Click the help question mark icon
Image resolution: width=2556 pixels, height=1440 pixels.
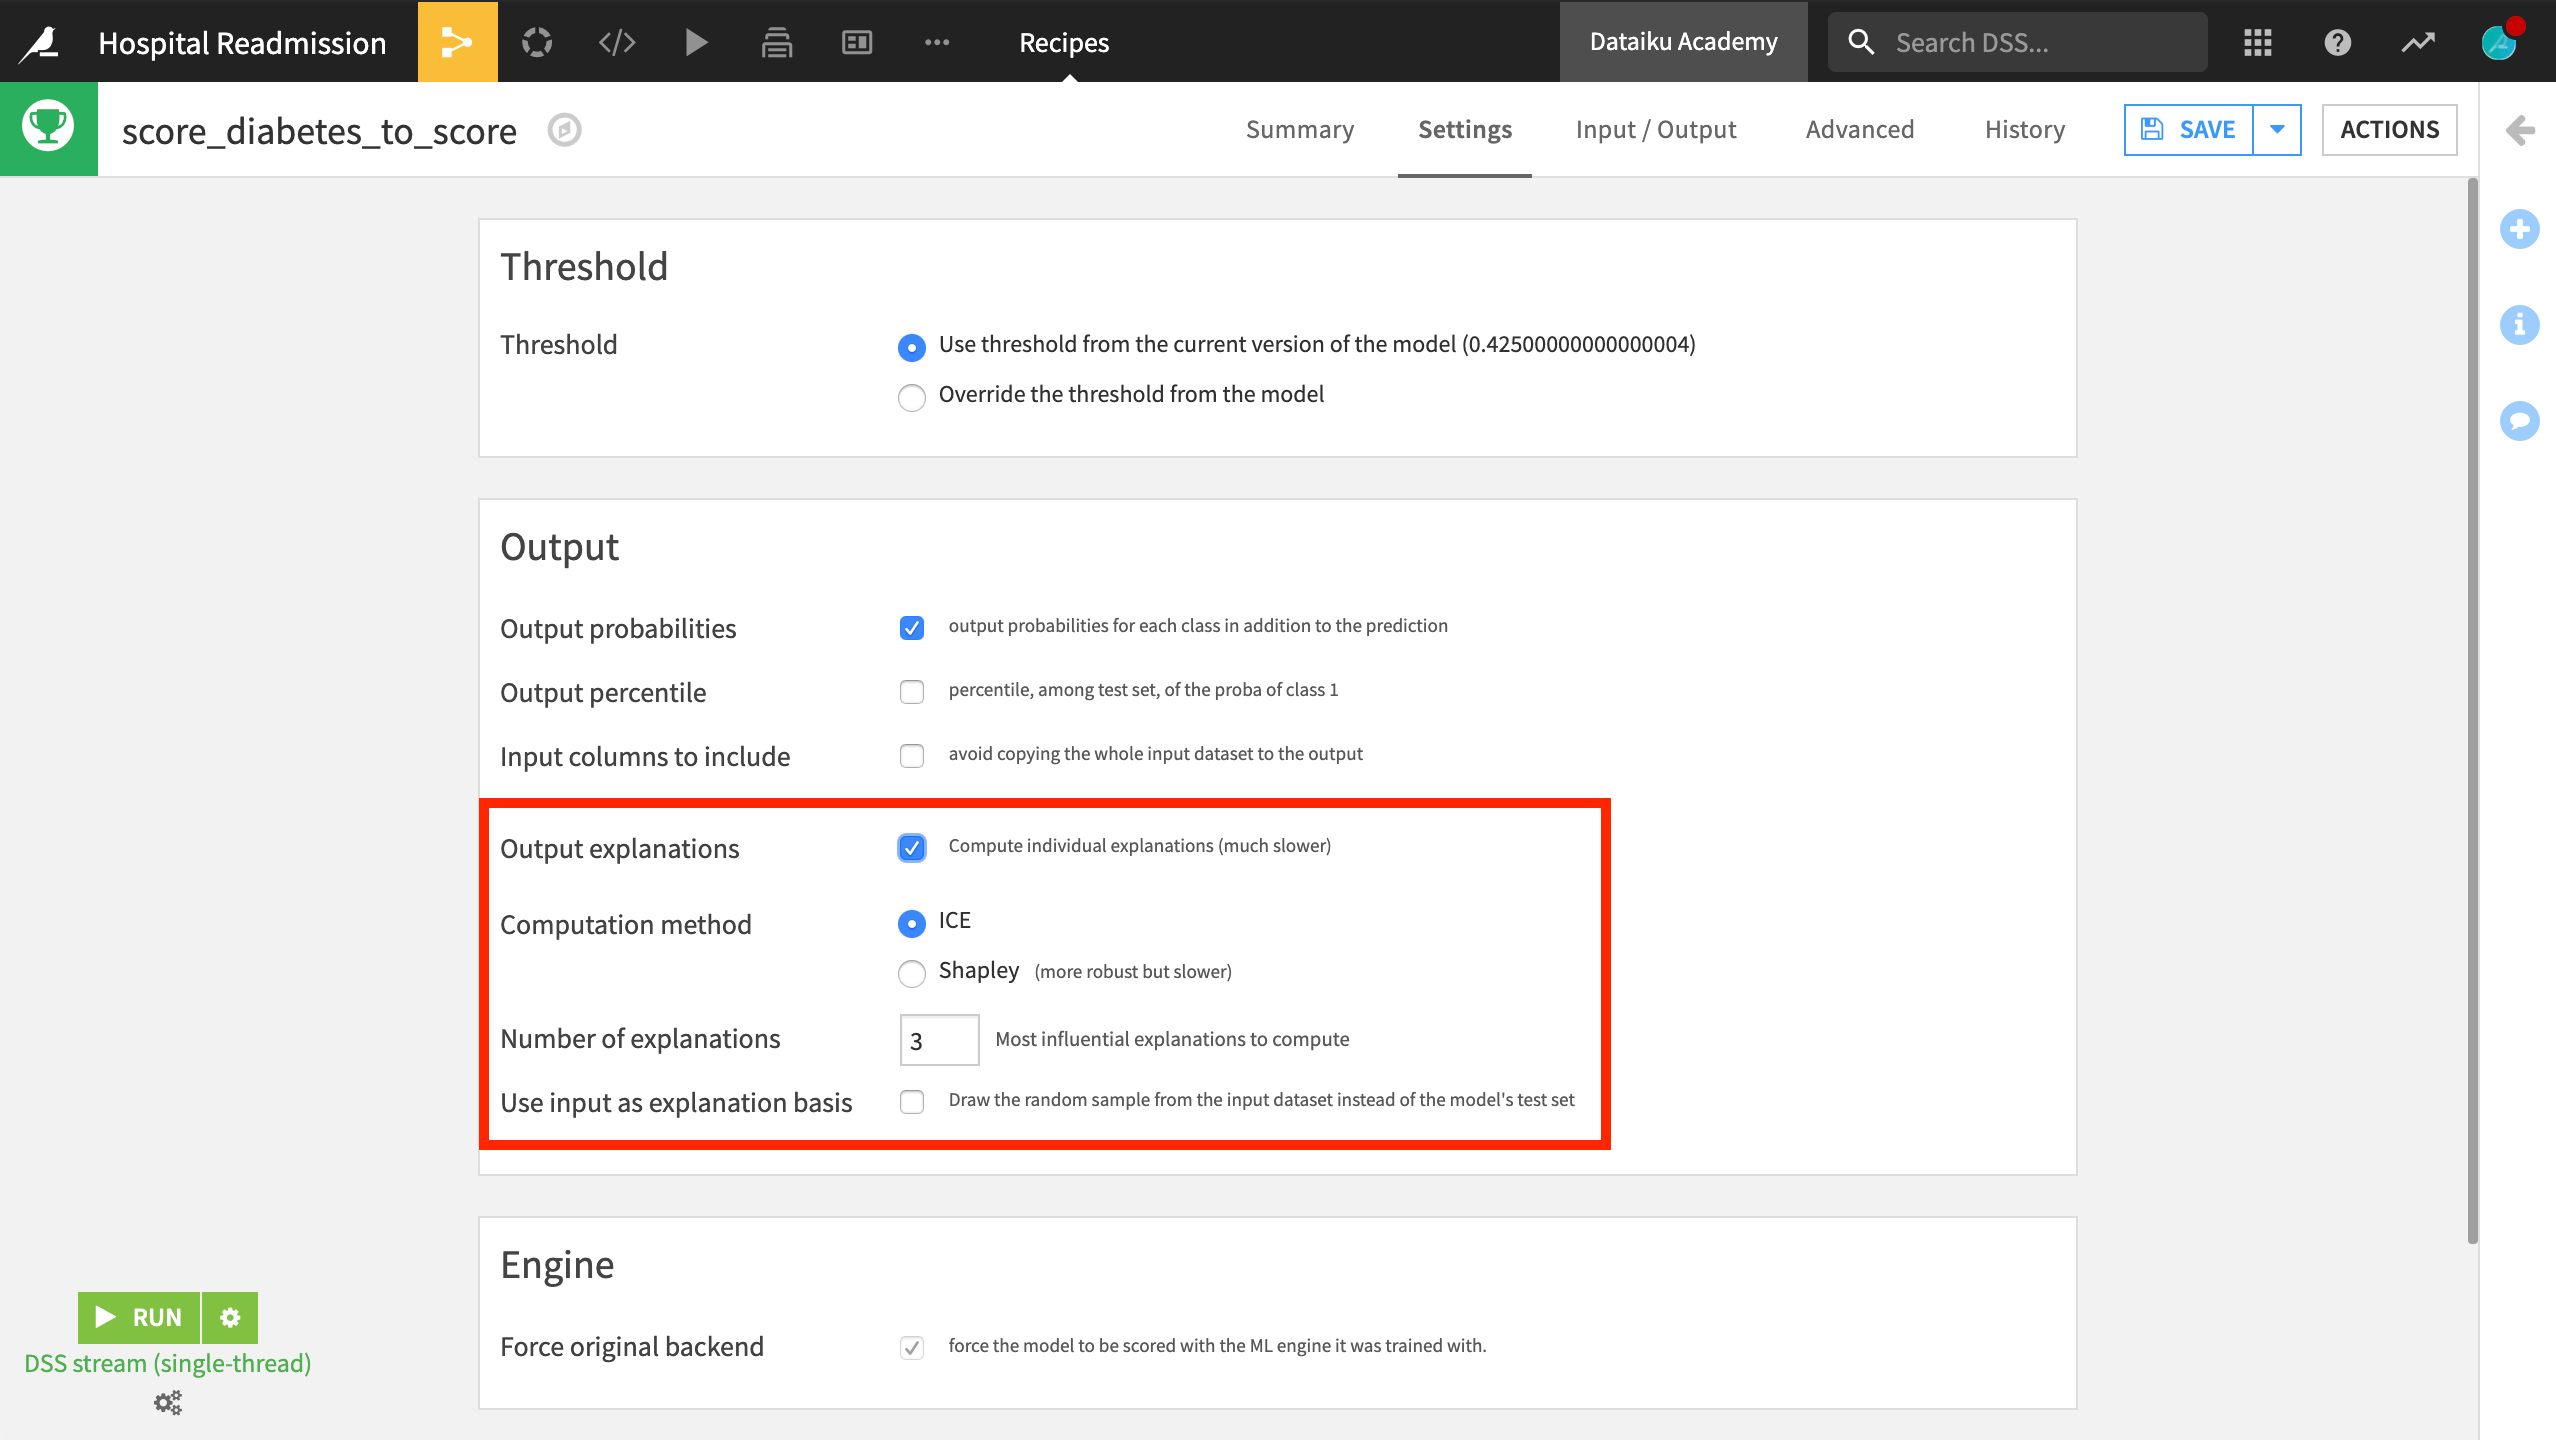[2337, 42]
